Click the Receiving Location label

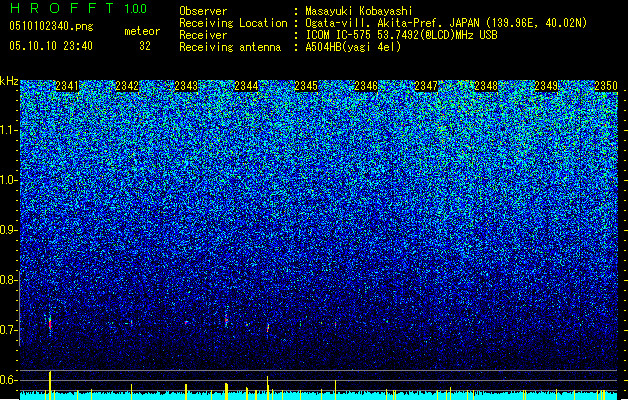pos(233,23)
